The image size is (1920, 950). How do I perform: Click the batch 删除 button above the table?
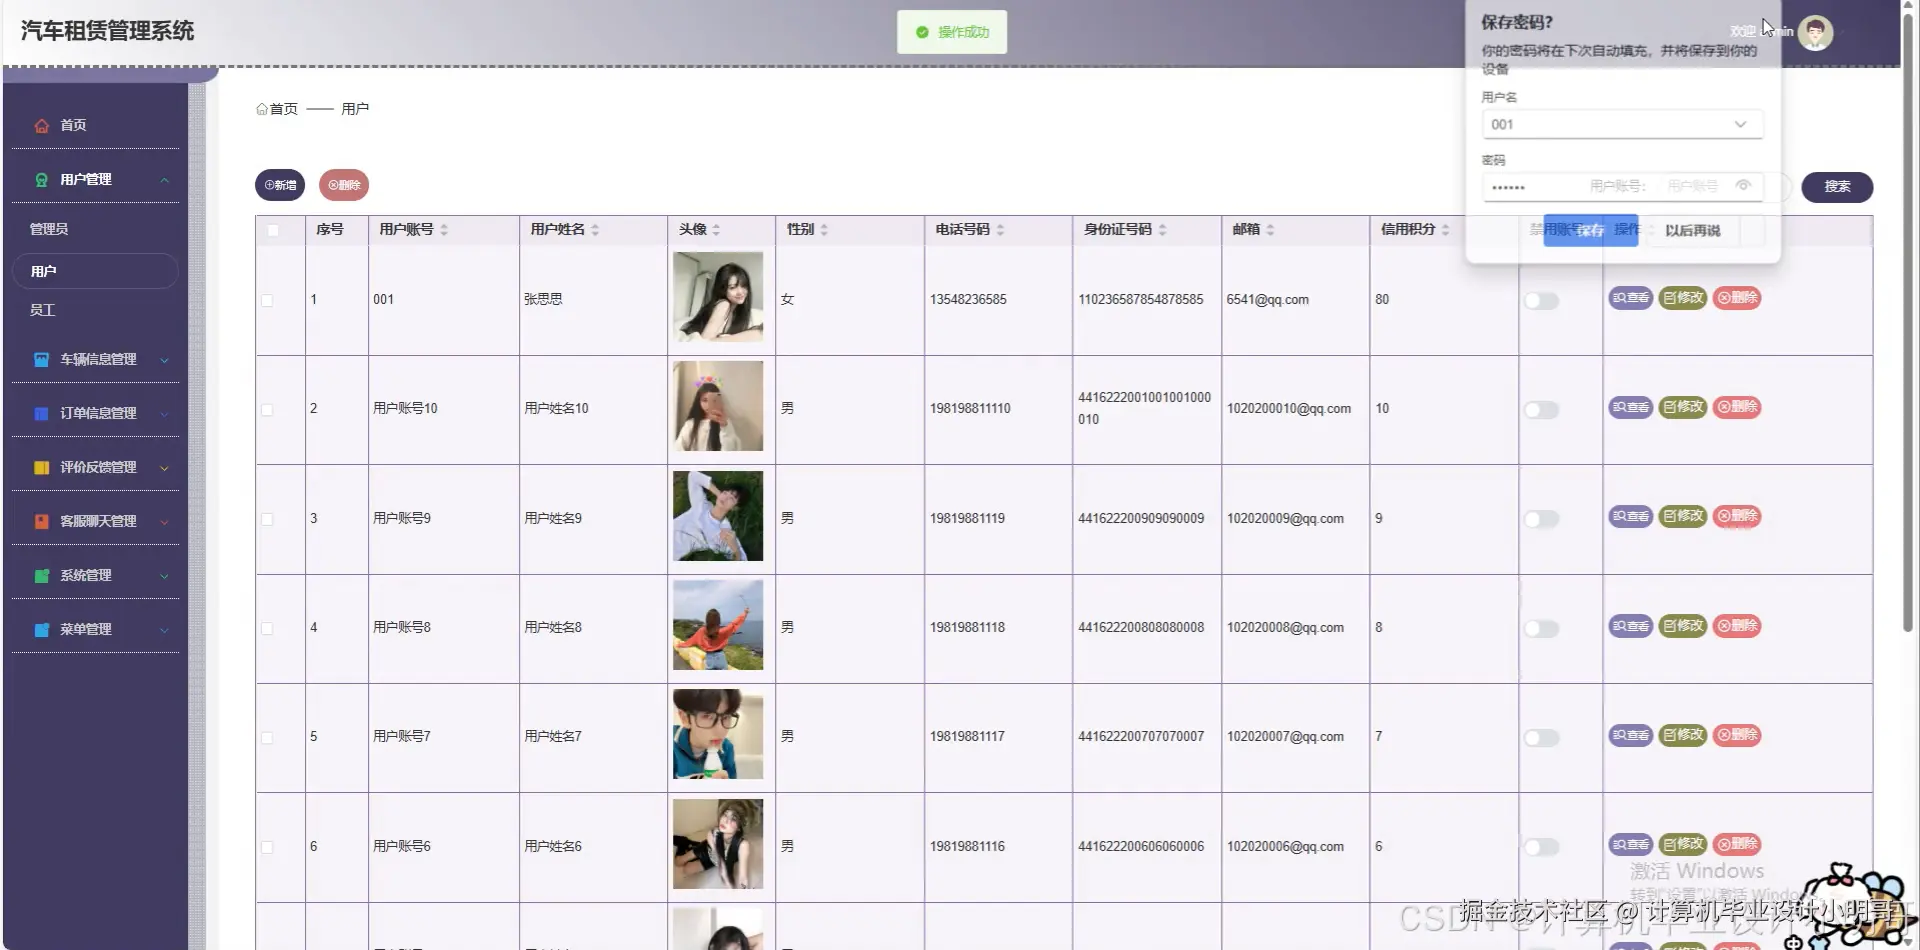[344, 185]
